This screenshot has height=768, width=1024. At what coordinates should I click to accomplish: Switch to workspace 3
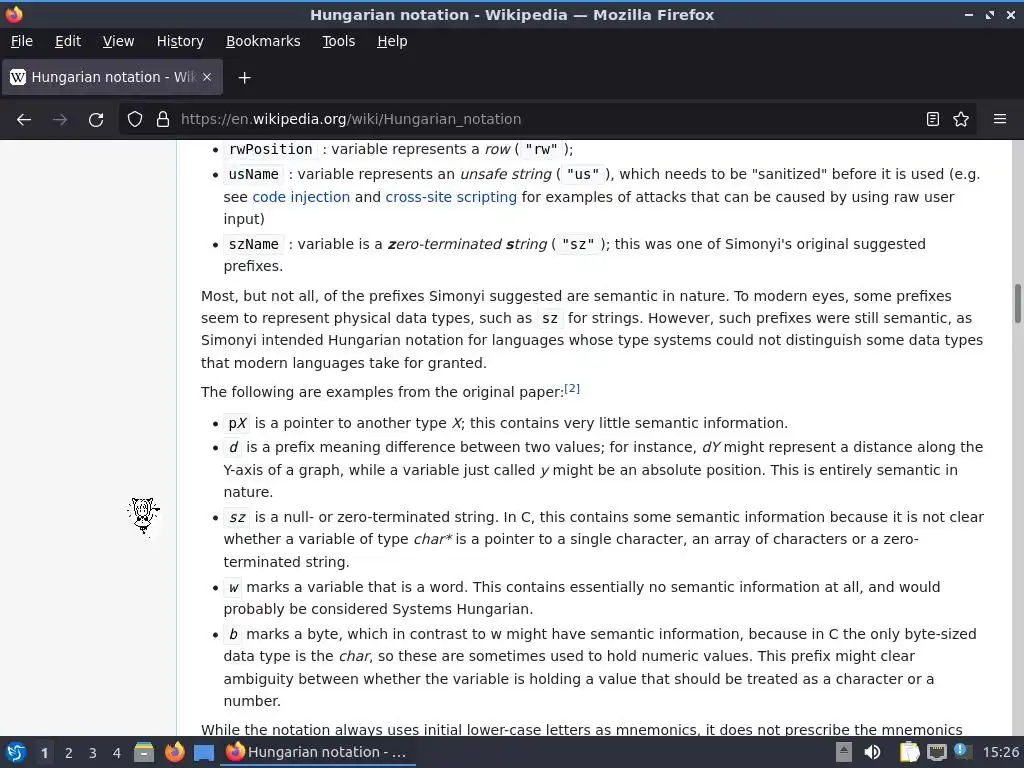[93, 753]
